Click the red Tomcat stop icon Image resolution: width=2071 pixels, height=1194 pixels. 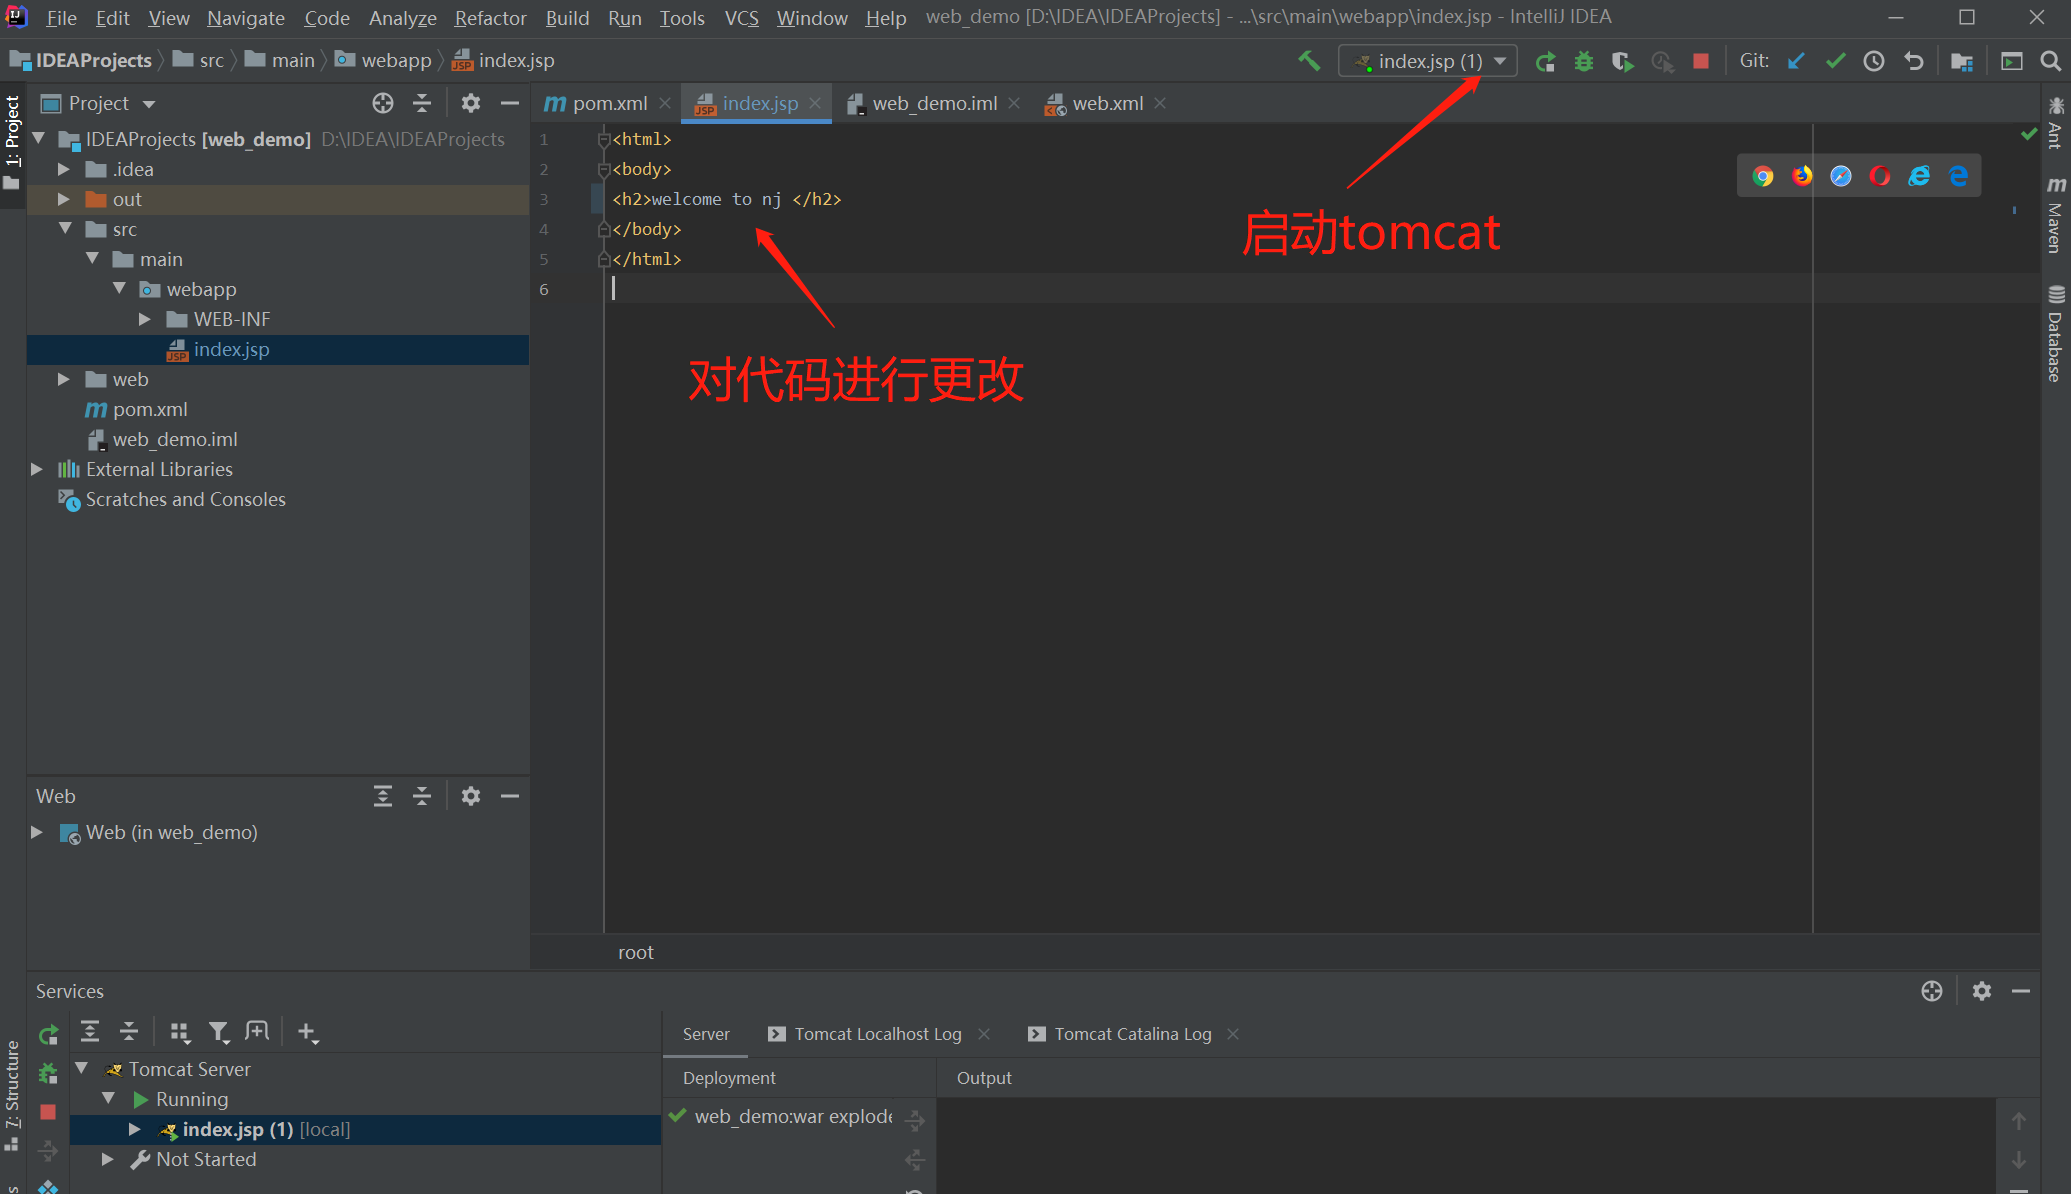coord(1703,60)
